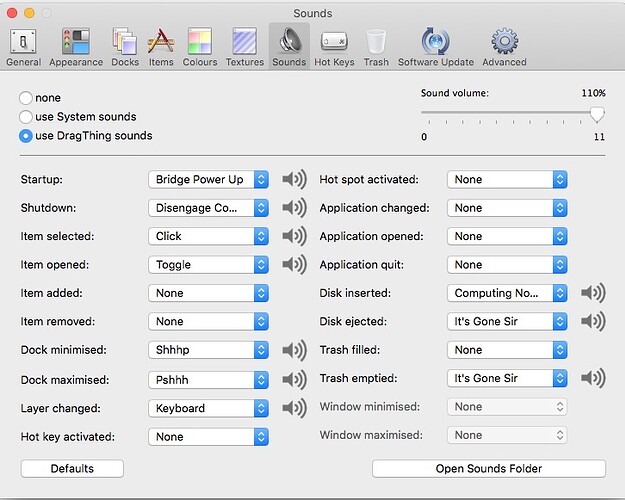The width and height of the screenshot is (625, 500).
Task: Select the 'none' sound option
Action: (x=26, y=98)
